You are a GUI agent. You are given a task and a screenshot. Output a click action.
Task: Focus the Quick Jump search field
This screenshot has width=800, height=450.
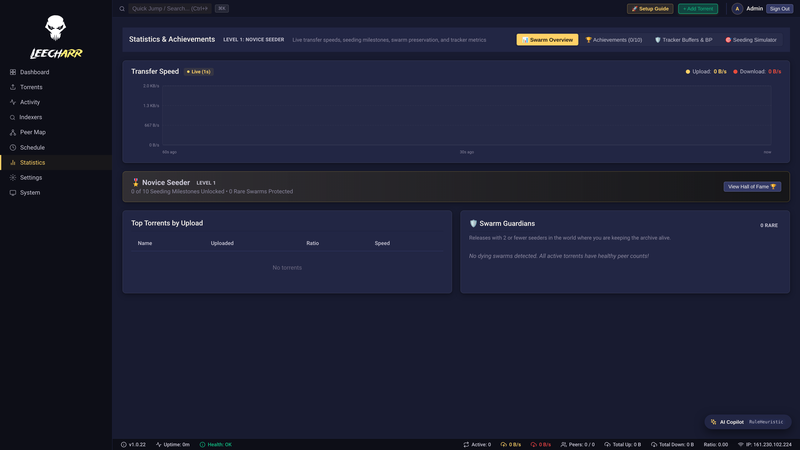point(170,9)
